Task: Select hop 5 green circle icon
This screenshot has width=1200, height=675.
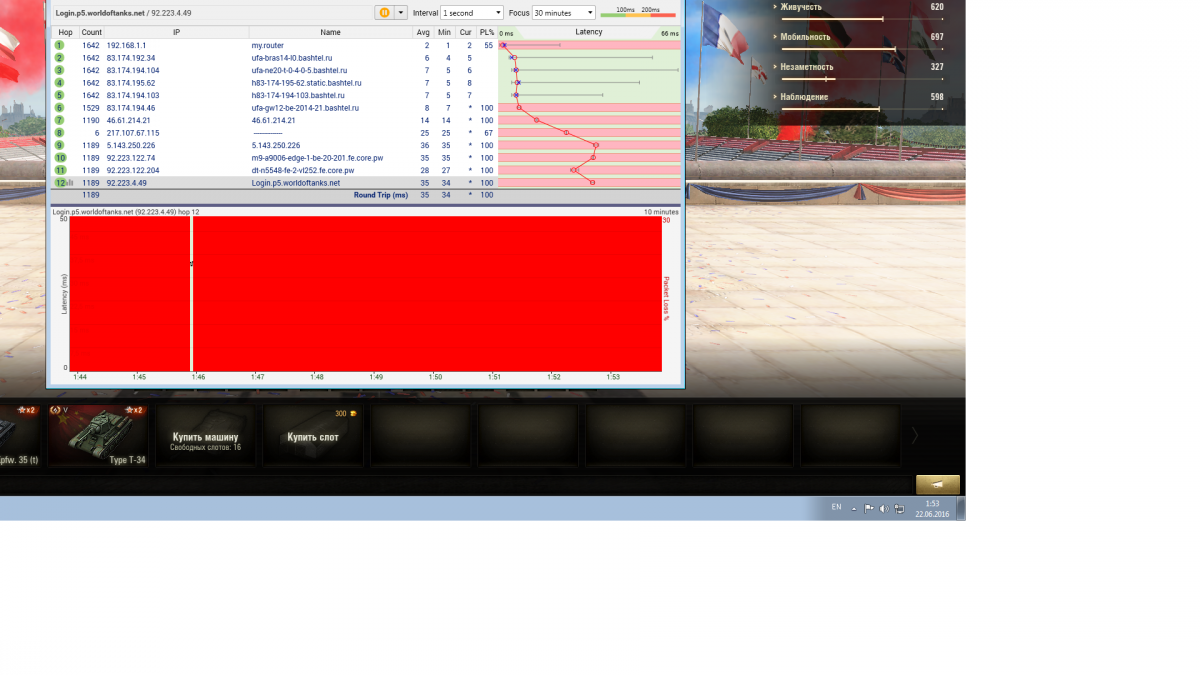Action: tap(60, 95)
